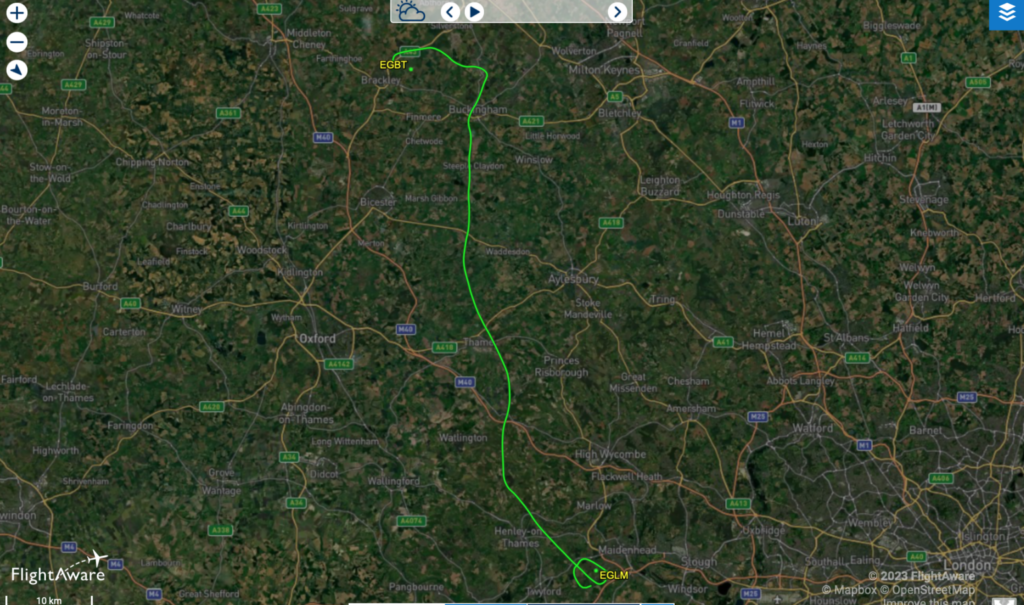Click the Oxford city label
1024x605 pixels.
coord(317,338)
